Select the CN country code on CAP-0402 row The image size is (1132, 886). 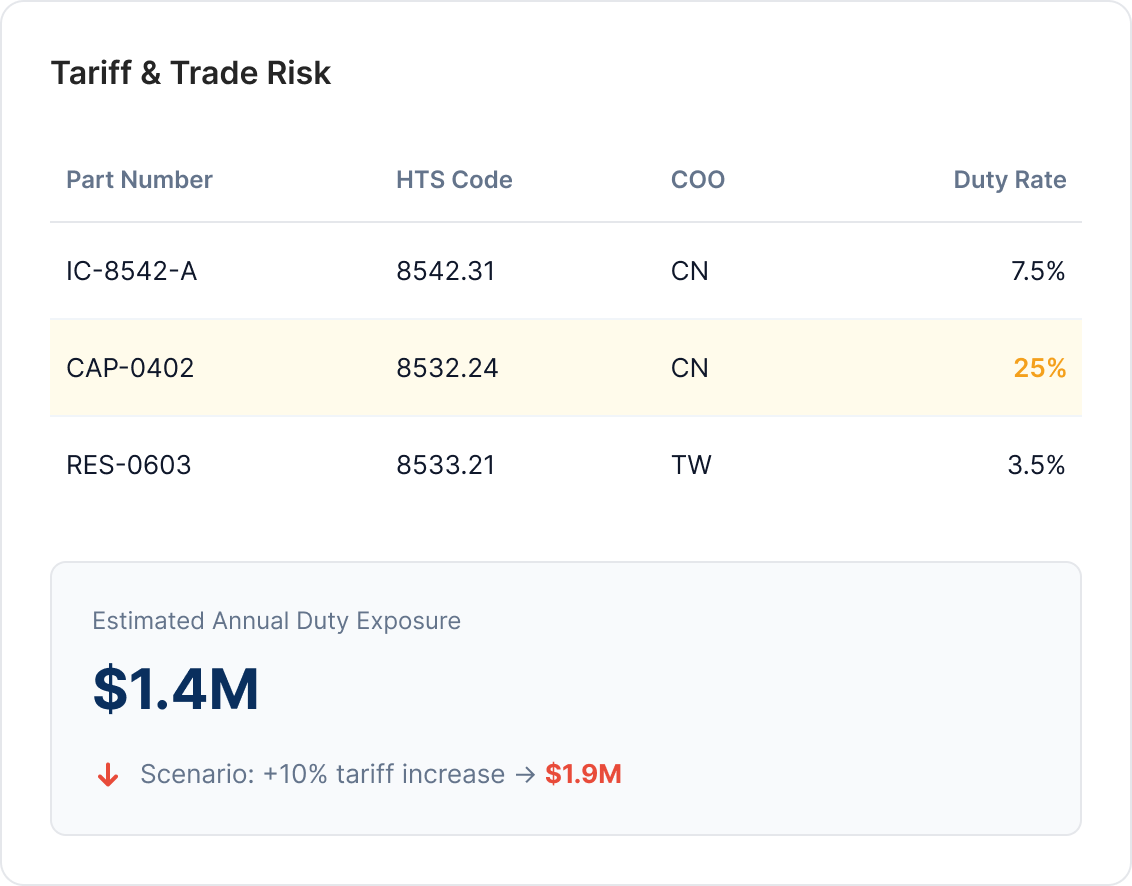coord(691,368)
